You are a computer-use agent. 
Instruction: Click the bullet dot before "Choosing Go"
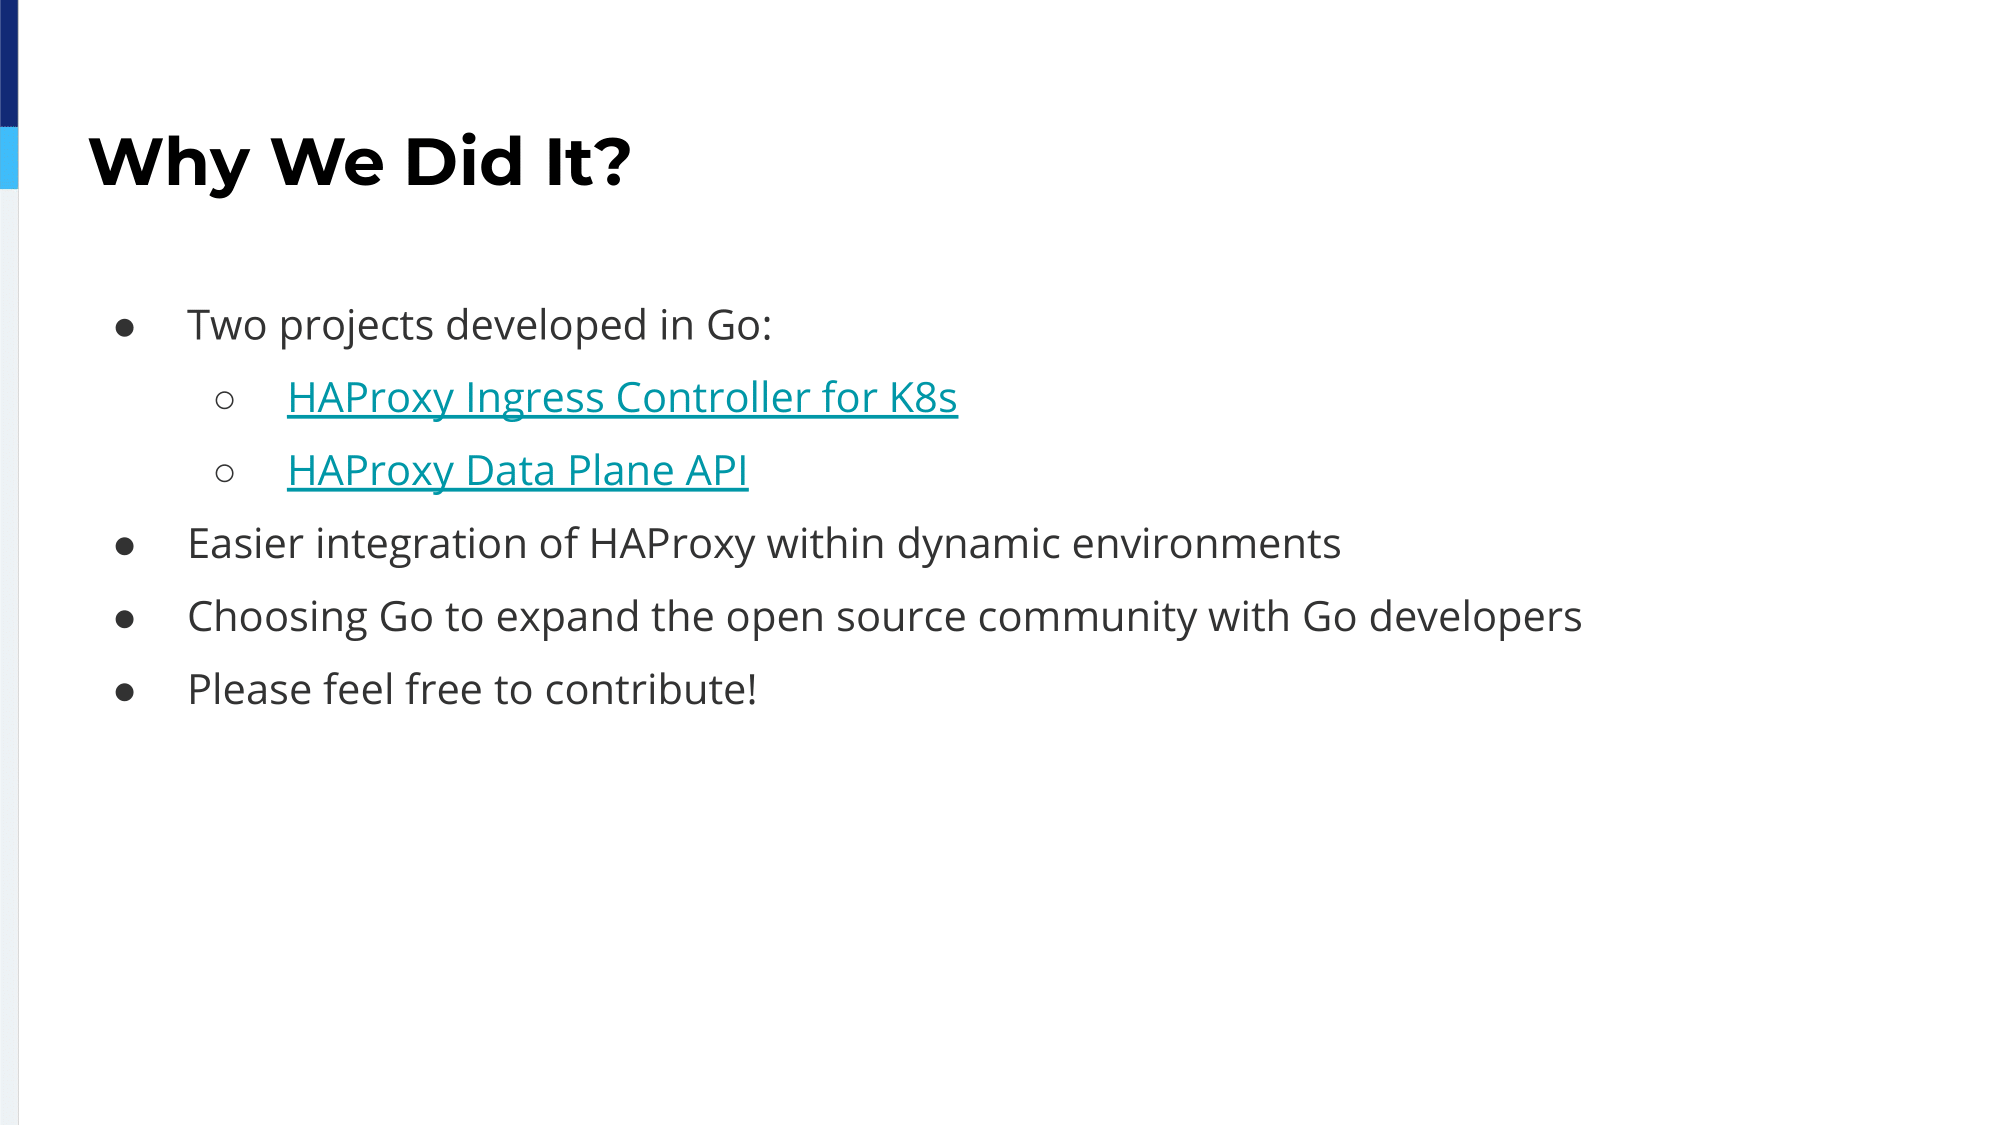125,619
